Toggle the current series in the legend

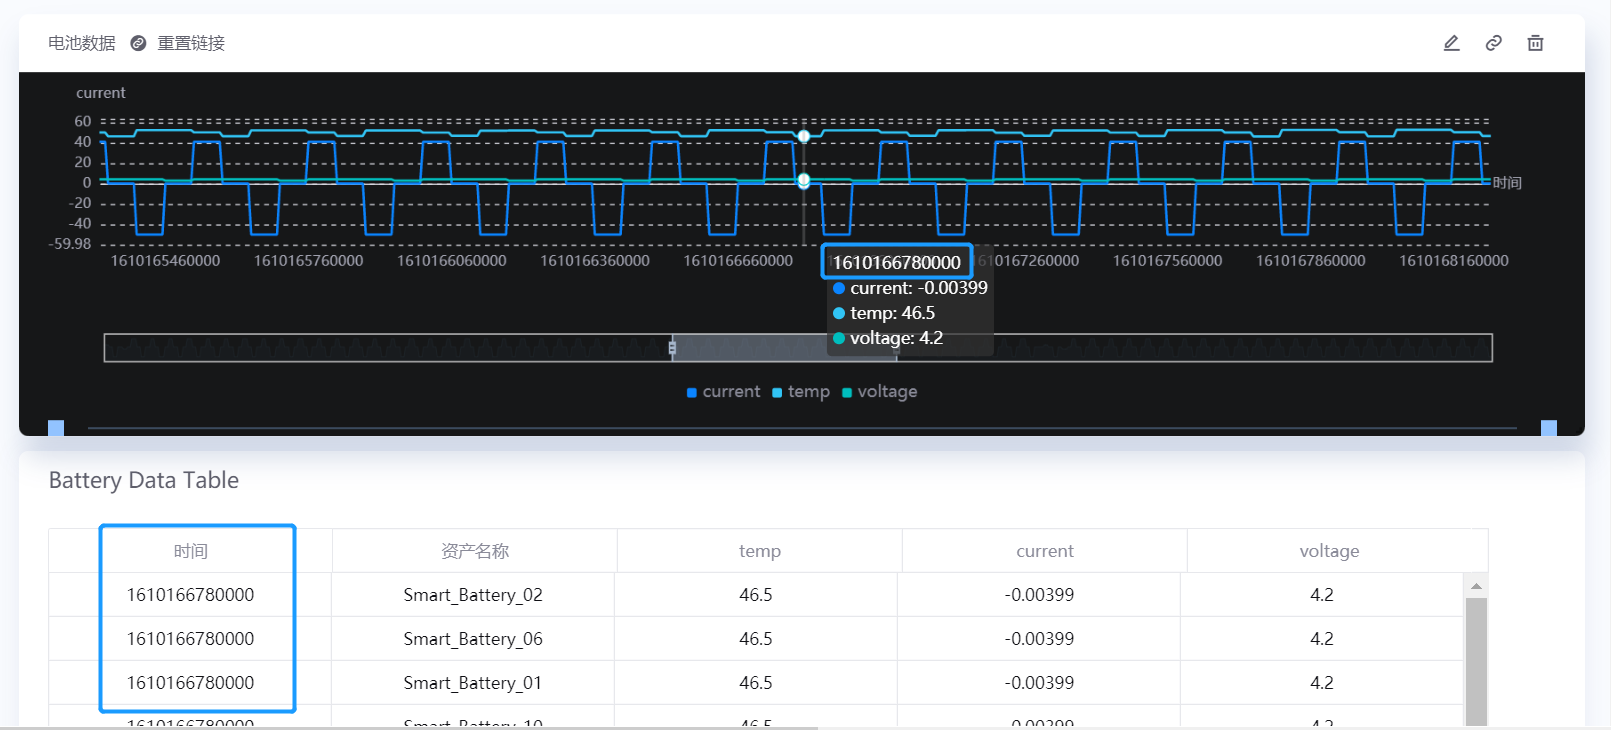coord(723,392)
